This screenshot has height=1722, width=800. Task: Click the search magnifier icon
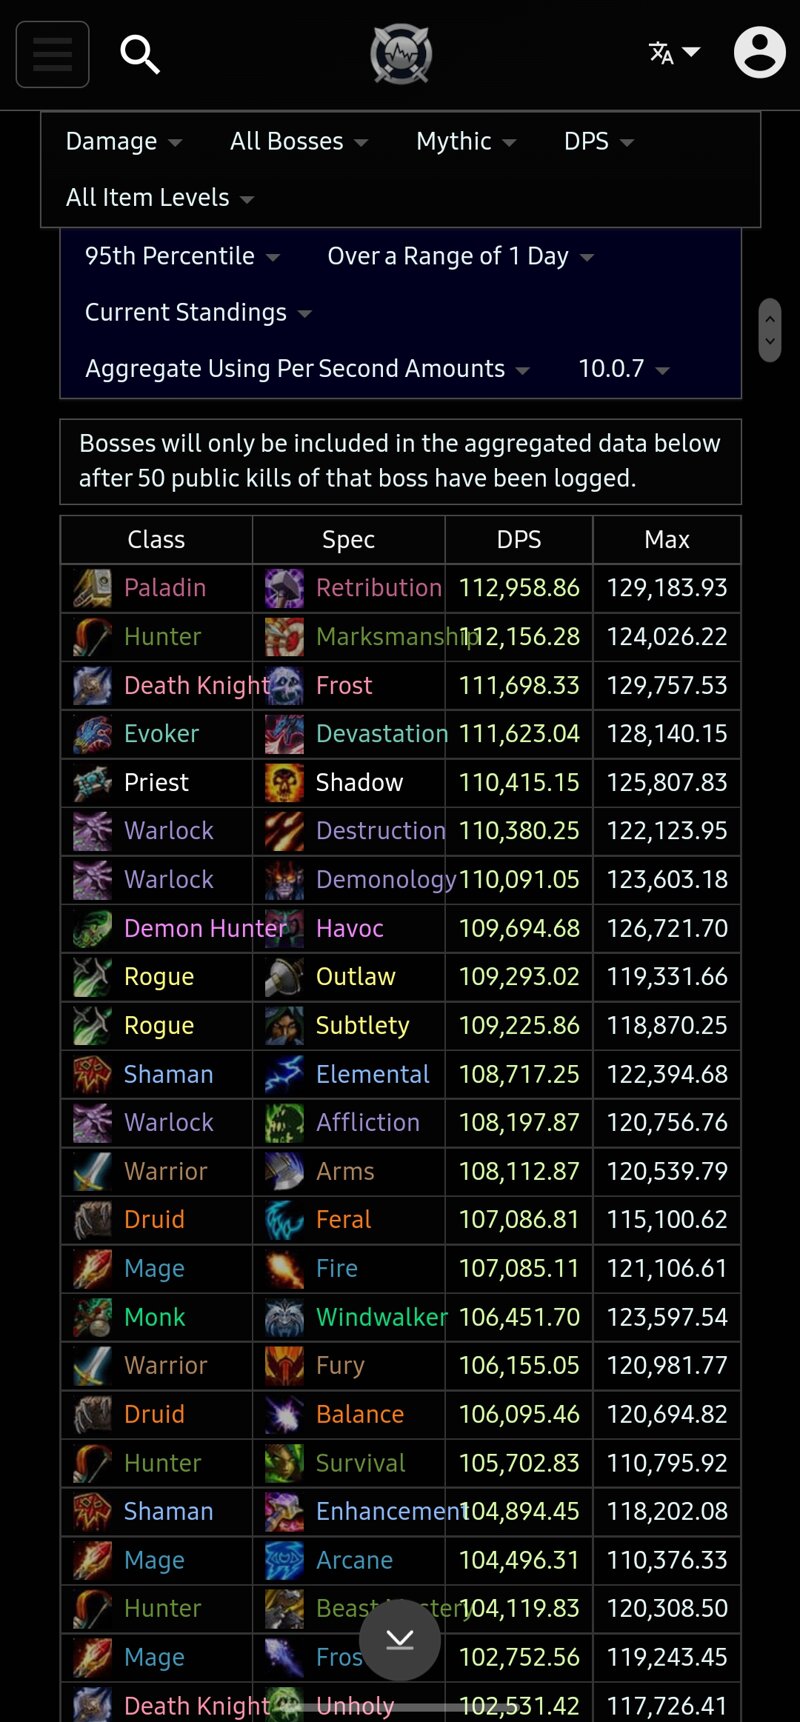tap(140, 54)
